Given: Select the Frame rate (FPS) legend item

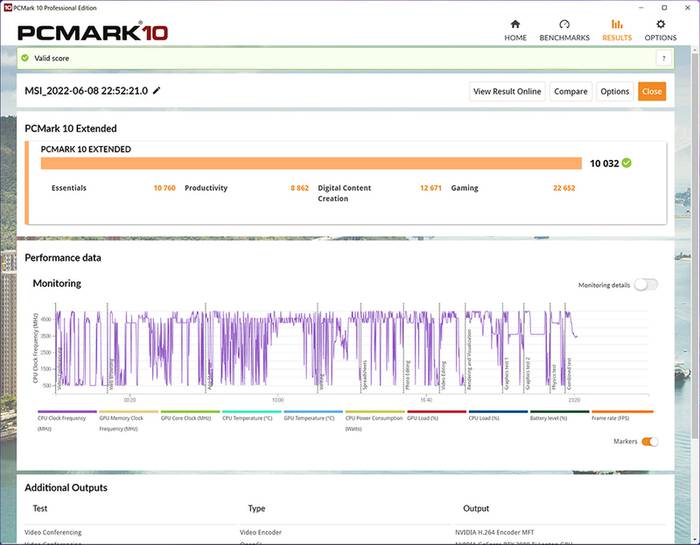Looking at the screenshot, I should [622, 416].
